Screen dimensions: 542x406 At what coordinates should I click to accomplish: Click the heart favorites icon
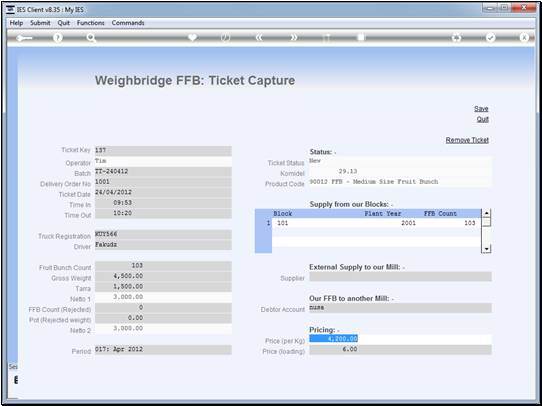click(x=192, y=37)
